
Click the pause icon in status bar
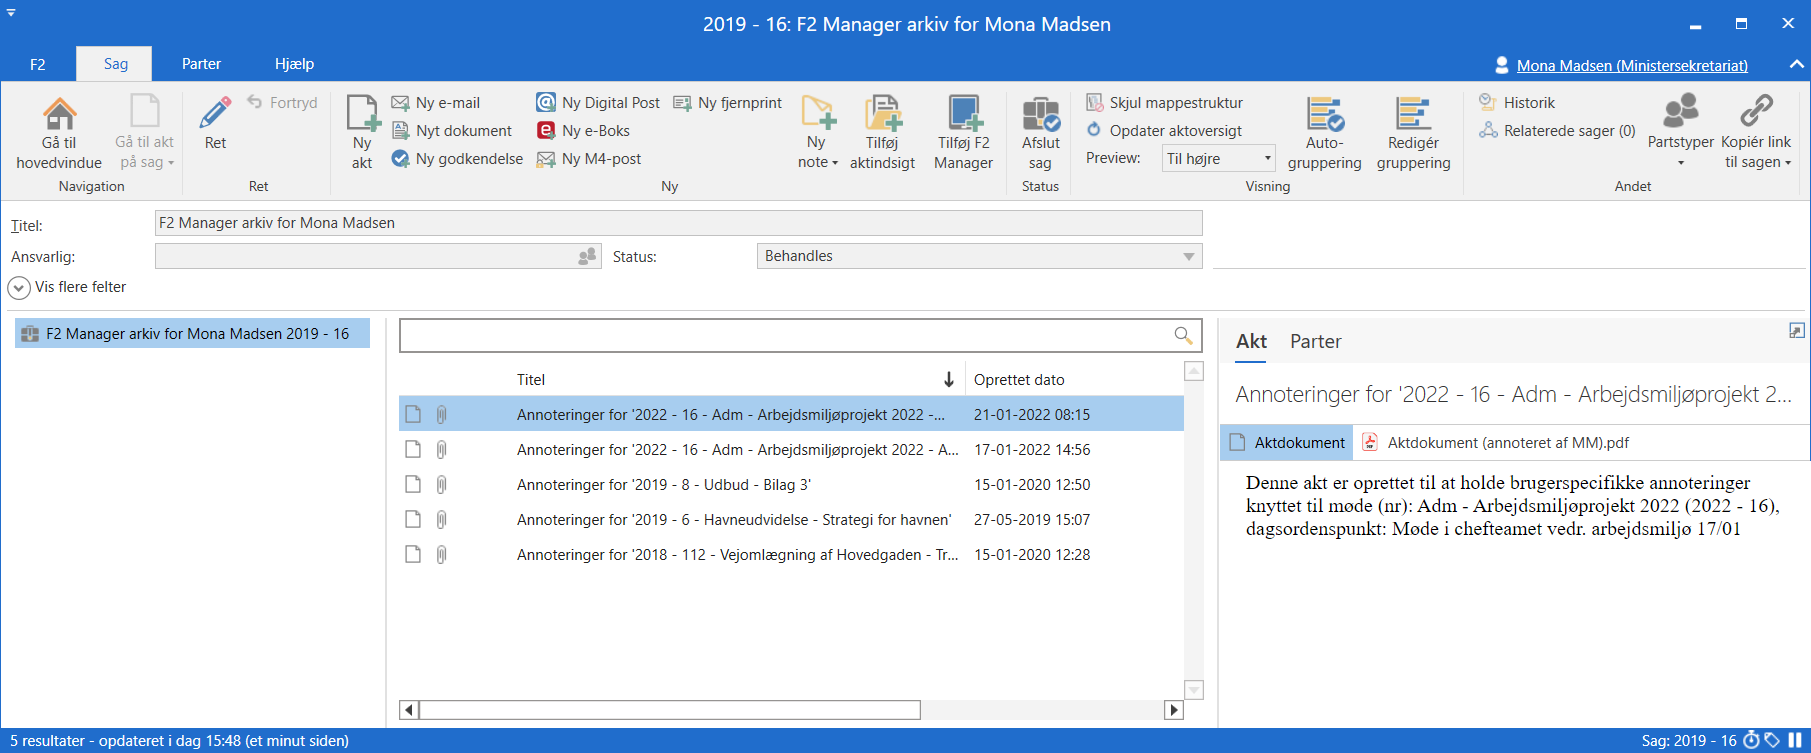pyautogui.click(x=1795, y=740)
